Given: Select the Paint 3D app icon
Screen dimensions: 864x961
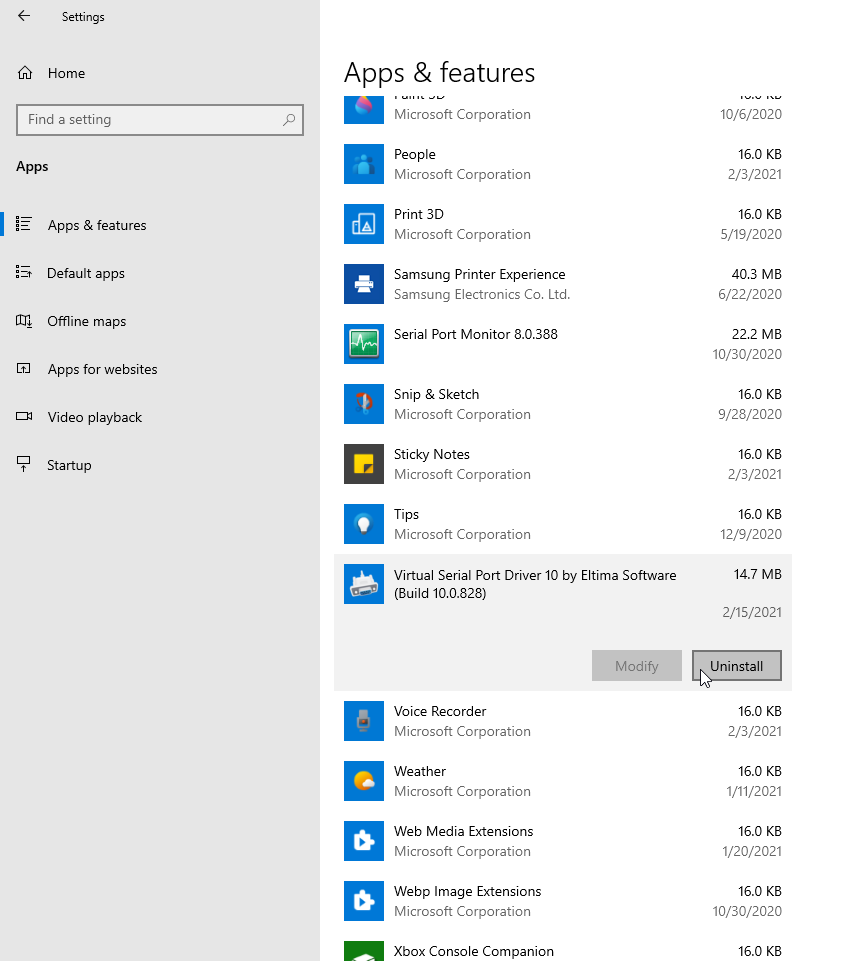Looking at the screenshot, I should 364,110.
